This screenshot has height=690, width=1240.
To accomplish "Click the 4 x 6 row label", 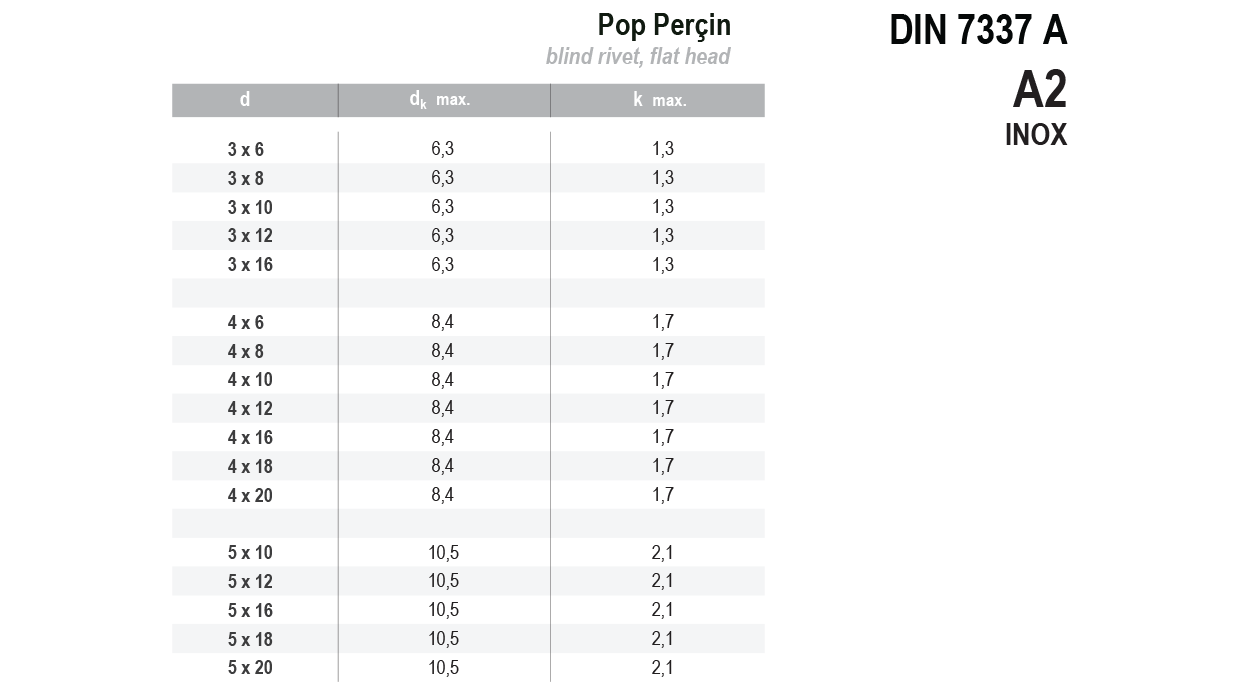I will pyautogui.click(x=246, y=323).
